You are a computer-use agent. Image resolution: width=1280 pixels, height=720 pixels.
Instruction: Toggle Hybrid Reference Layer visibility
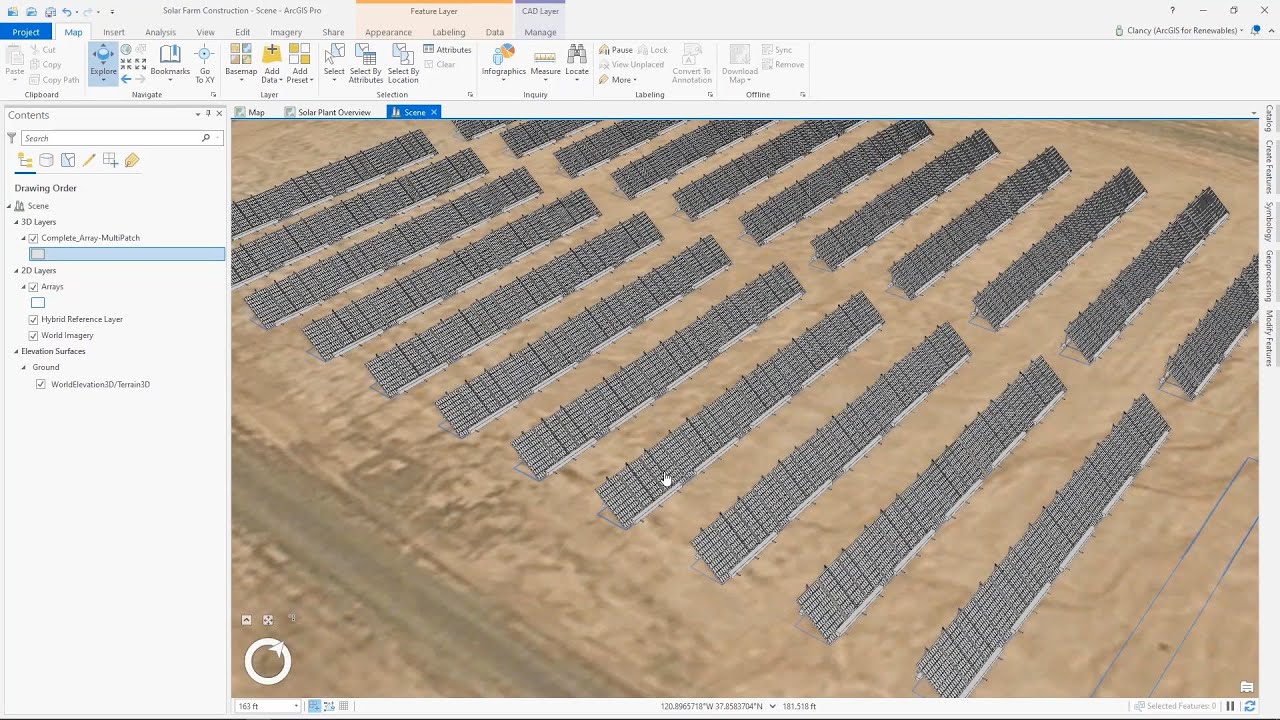click(34, 319)
